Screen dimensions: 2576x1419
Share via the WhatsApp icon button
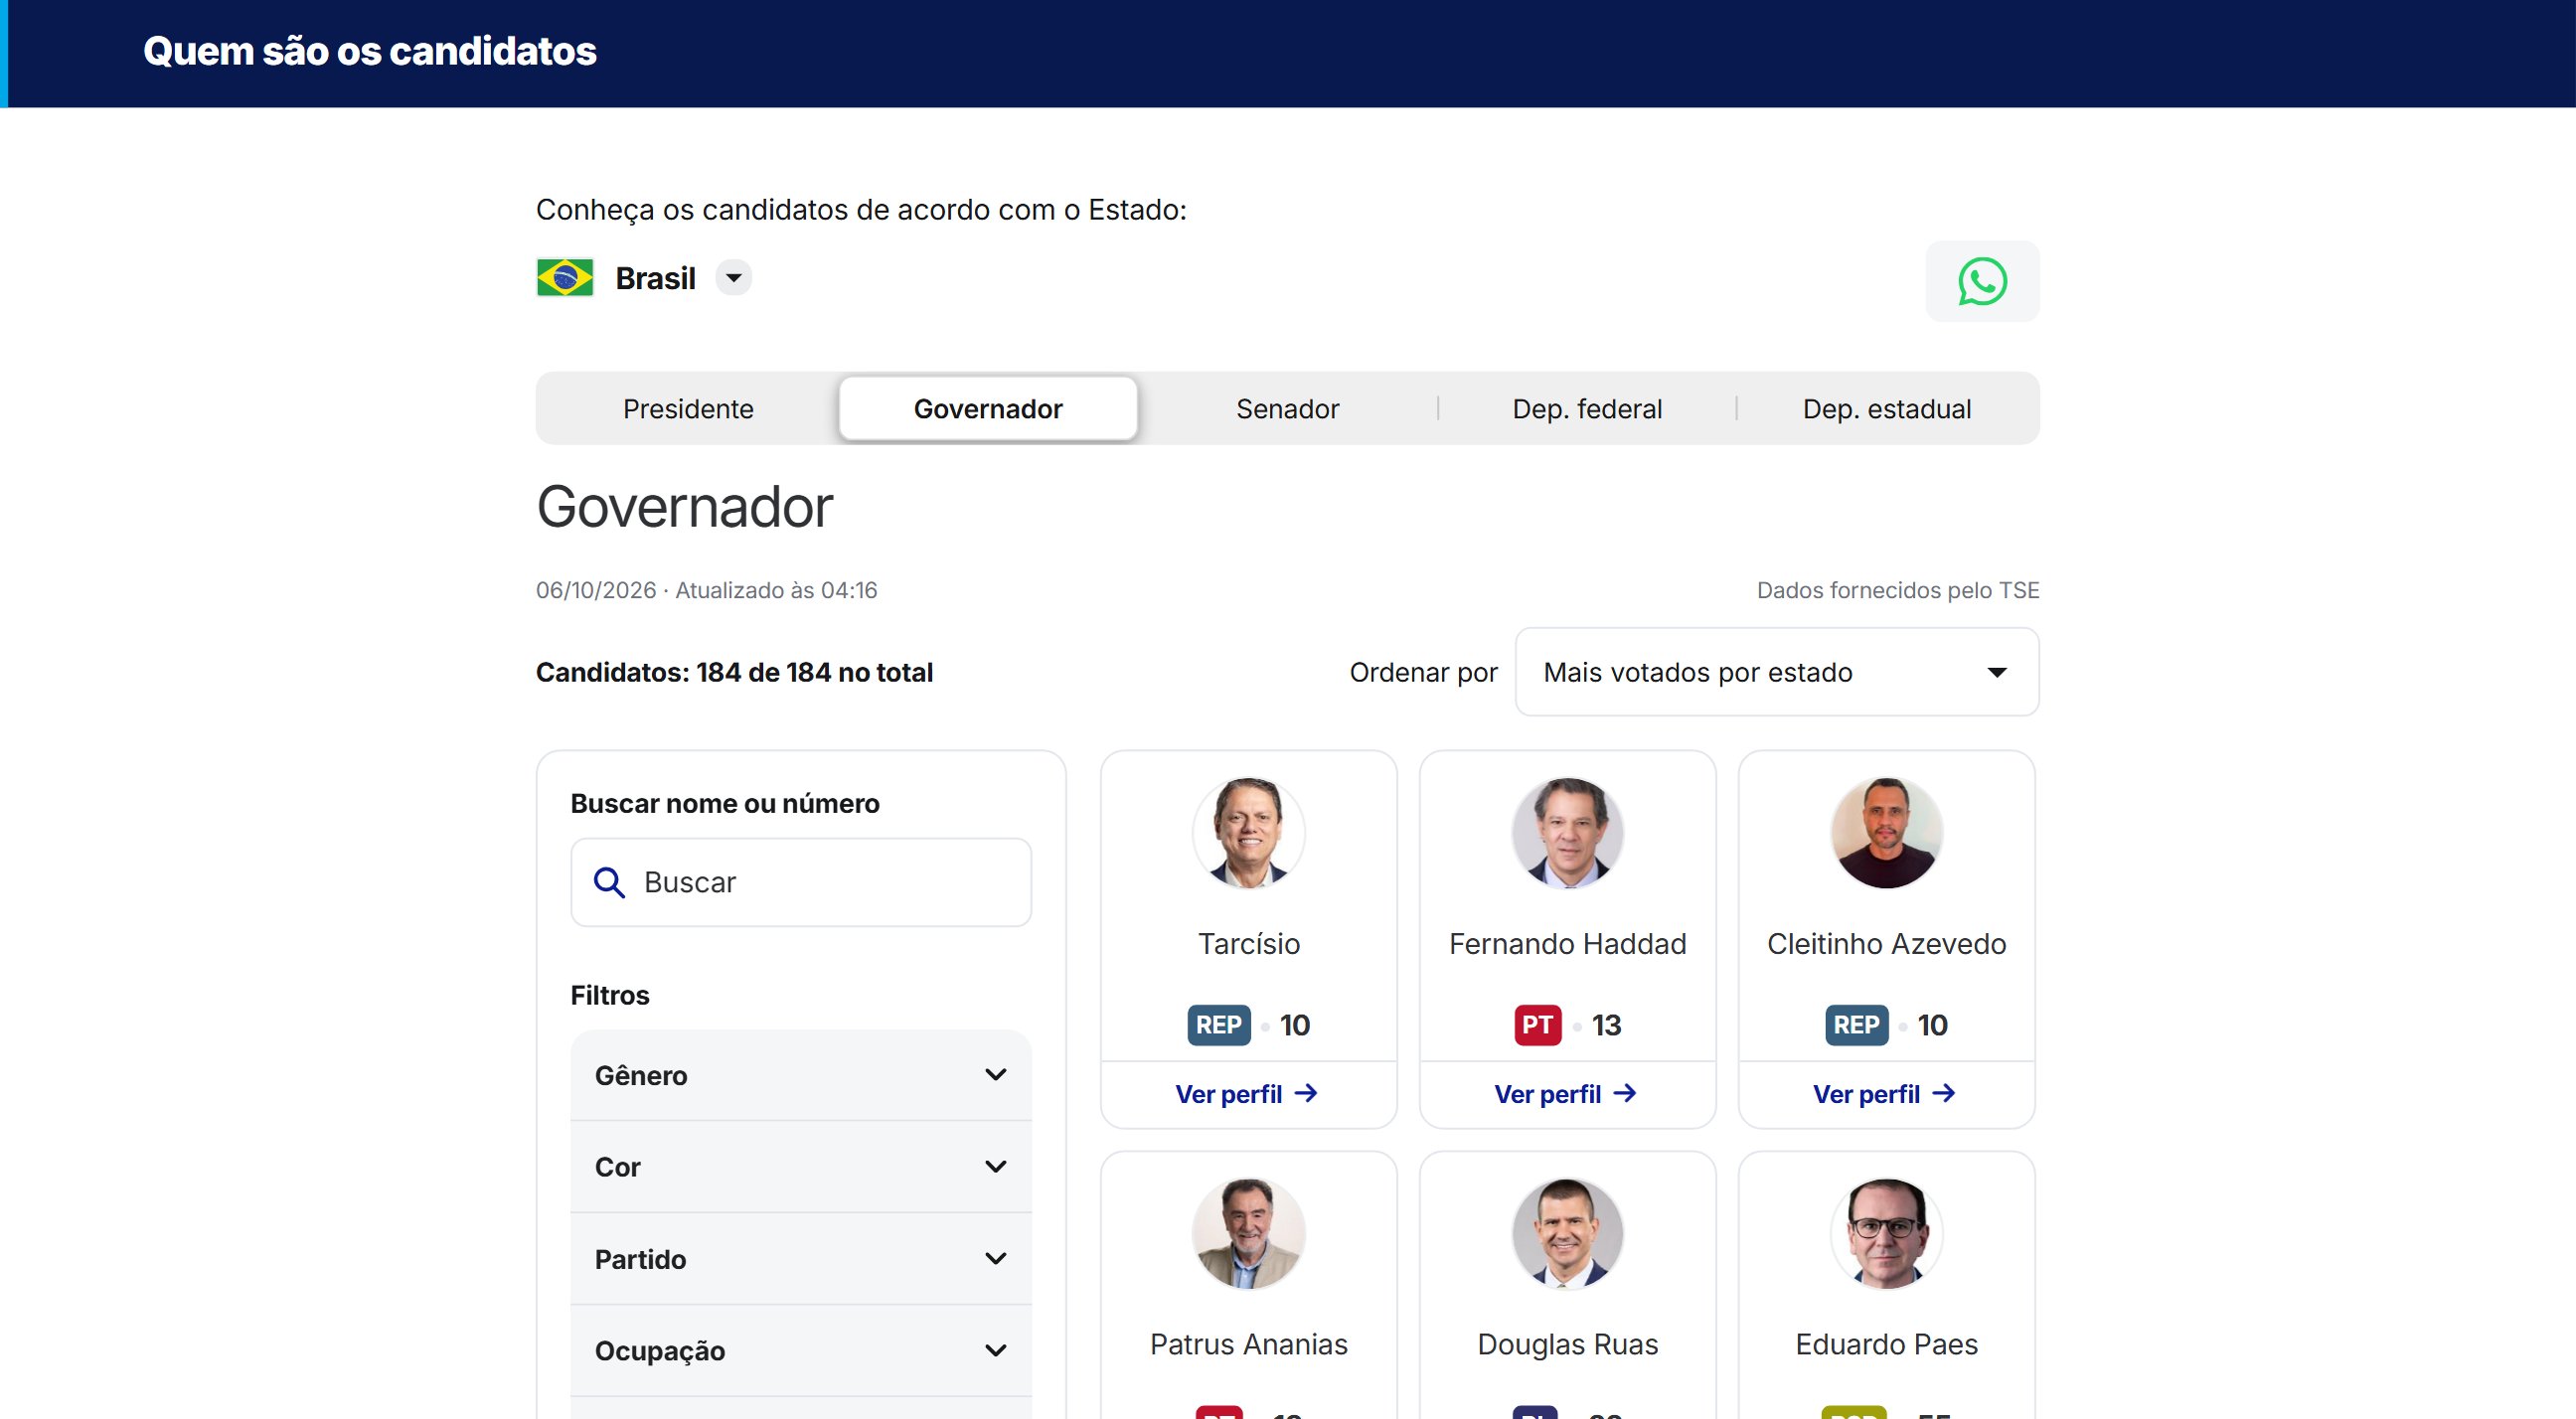tap(1982, 281)
